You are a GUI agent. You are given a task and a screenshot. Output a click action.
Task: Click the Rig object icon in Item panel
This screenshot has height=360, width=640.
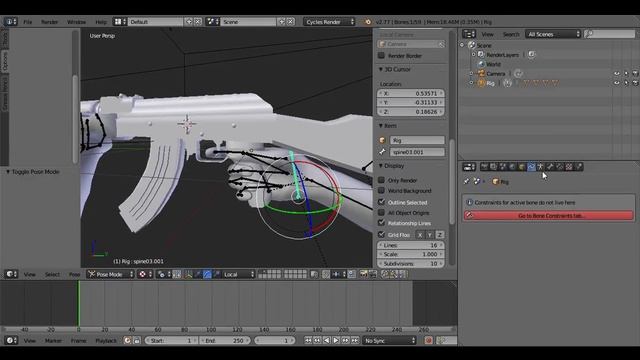pos(382,140)
